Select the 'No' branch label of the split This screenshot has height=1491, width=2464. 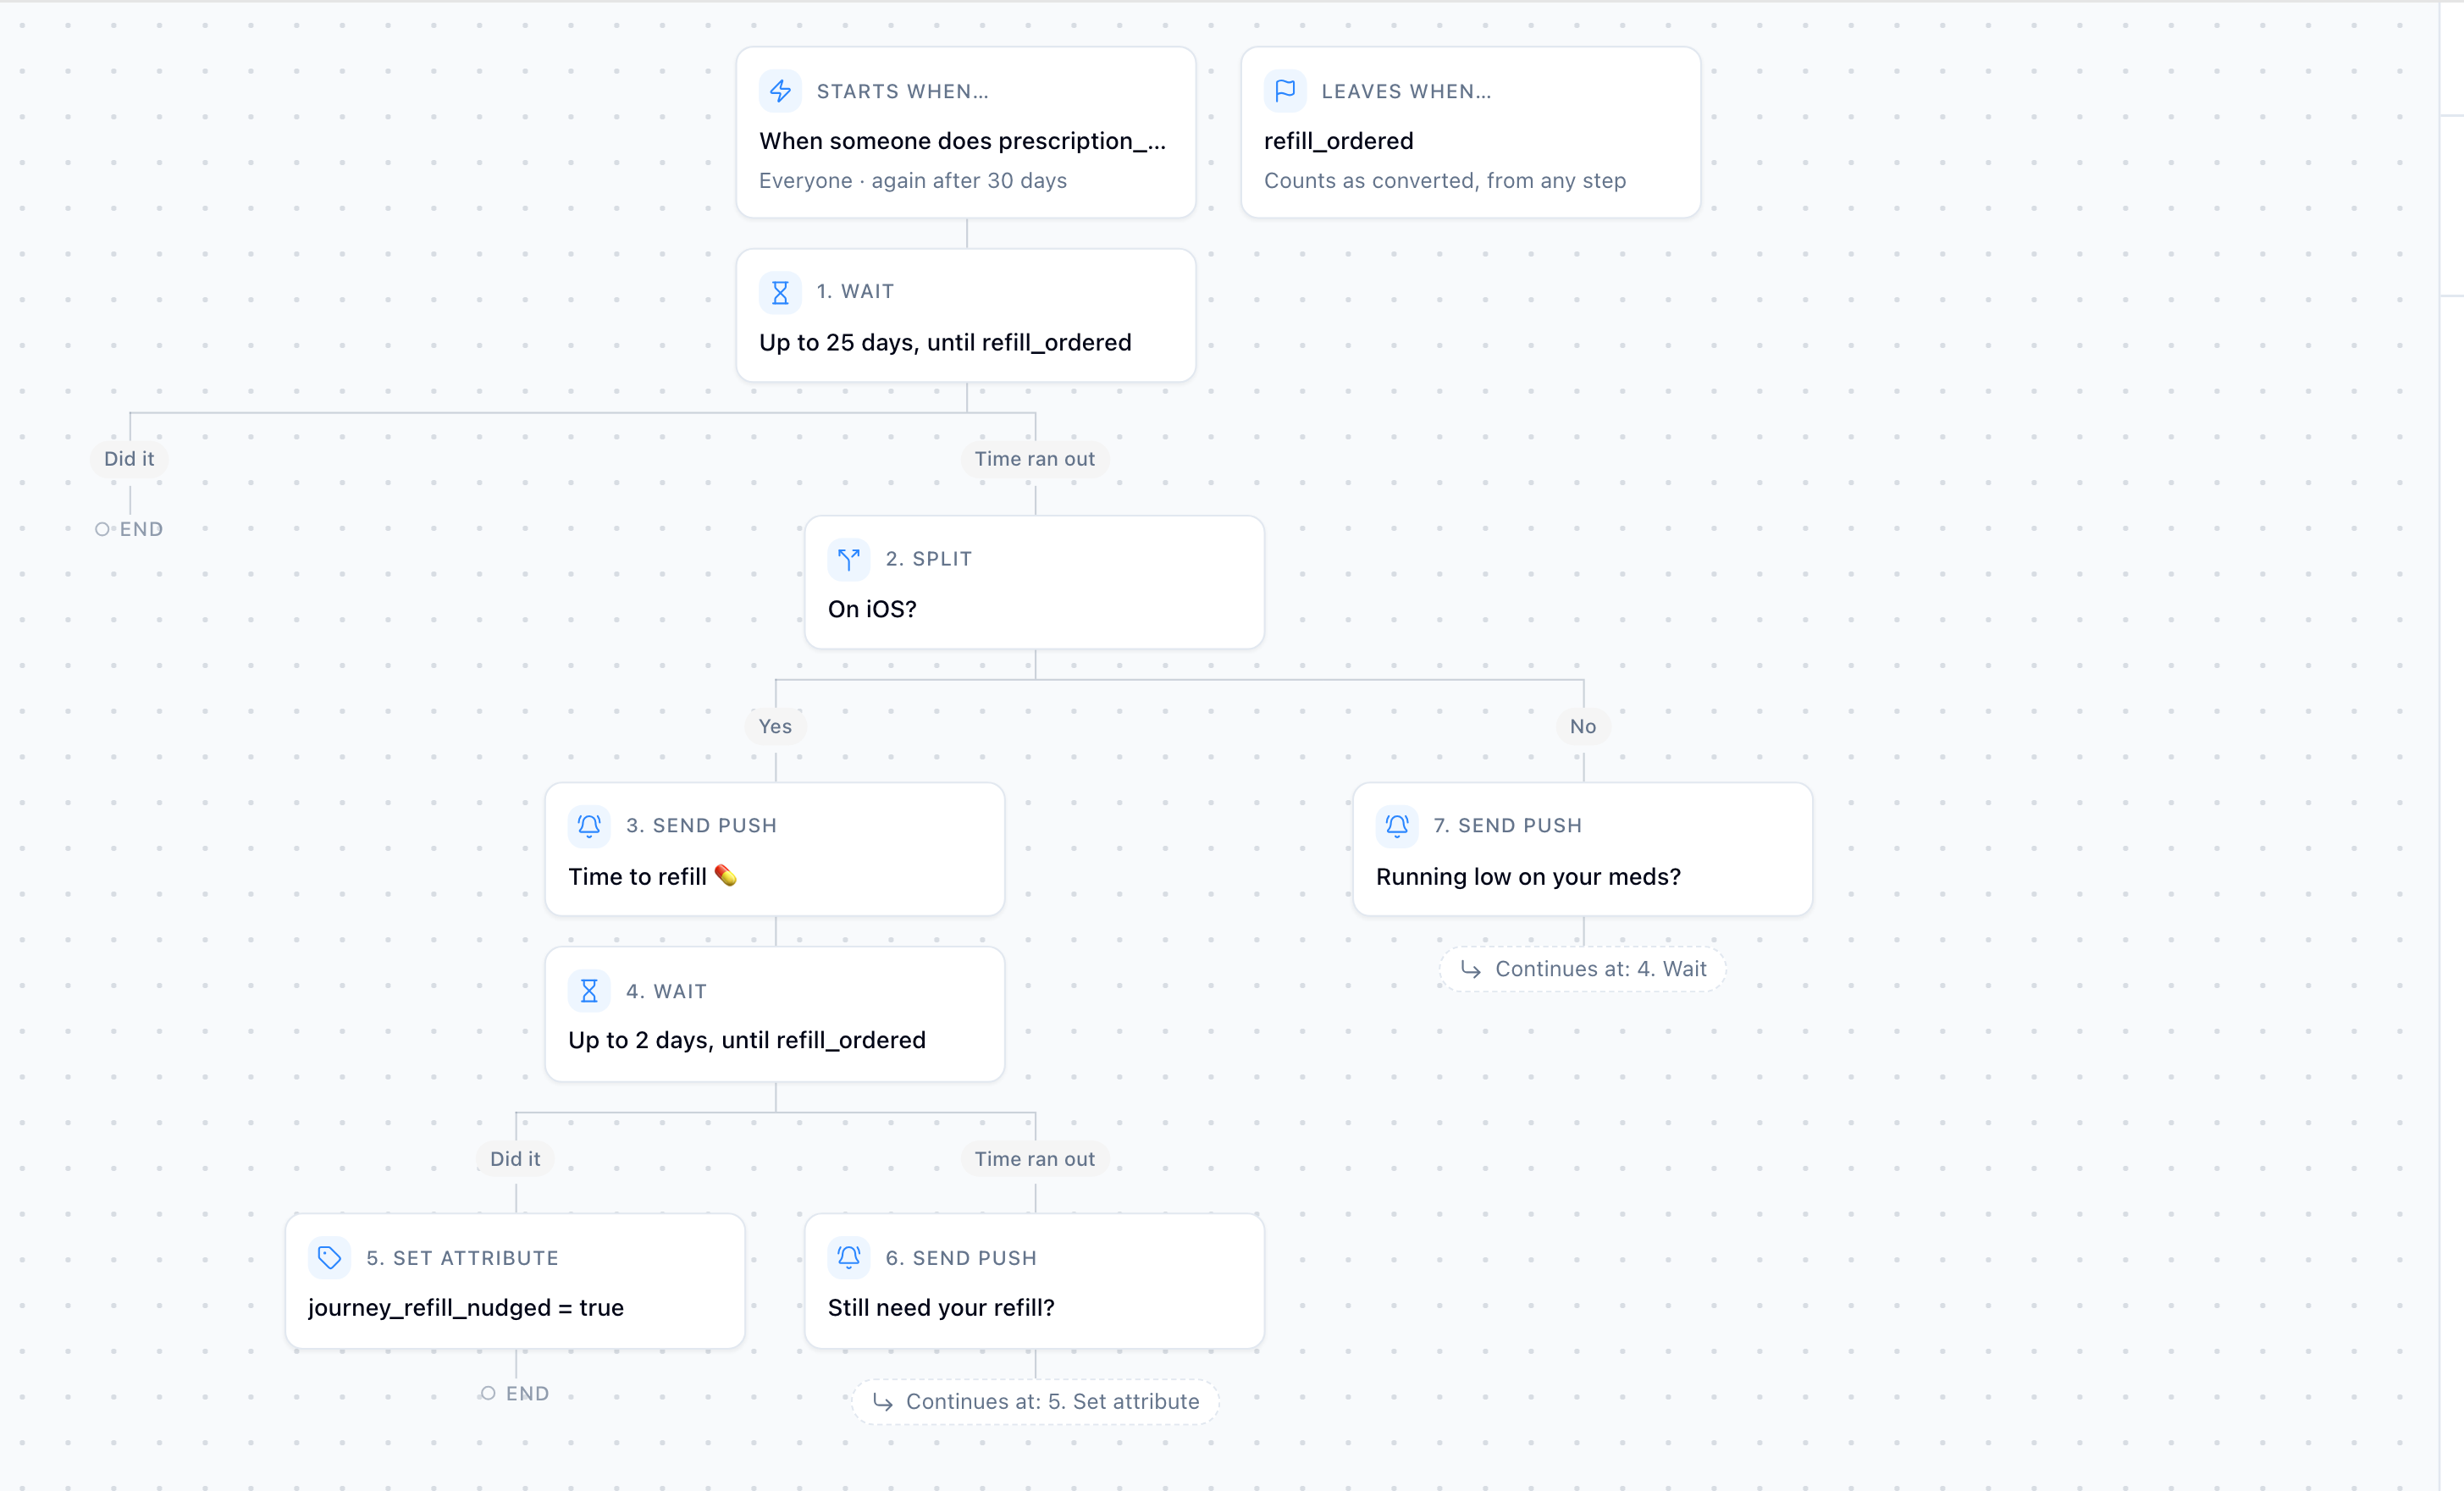[x=1583, y=727]
